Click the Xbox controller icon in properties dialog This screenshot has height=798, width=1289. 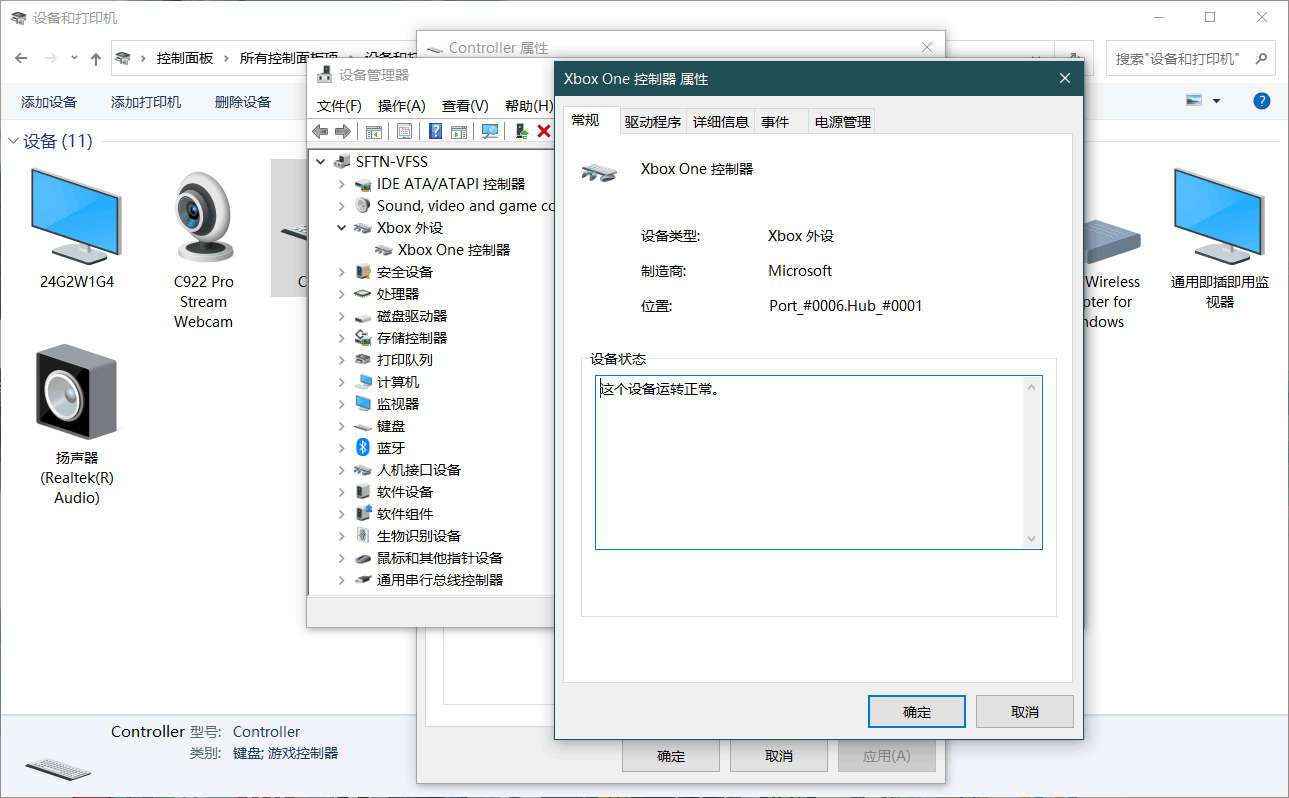(599, 173)
